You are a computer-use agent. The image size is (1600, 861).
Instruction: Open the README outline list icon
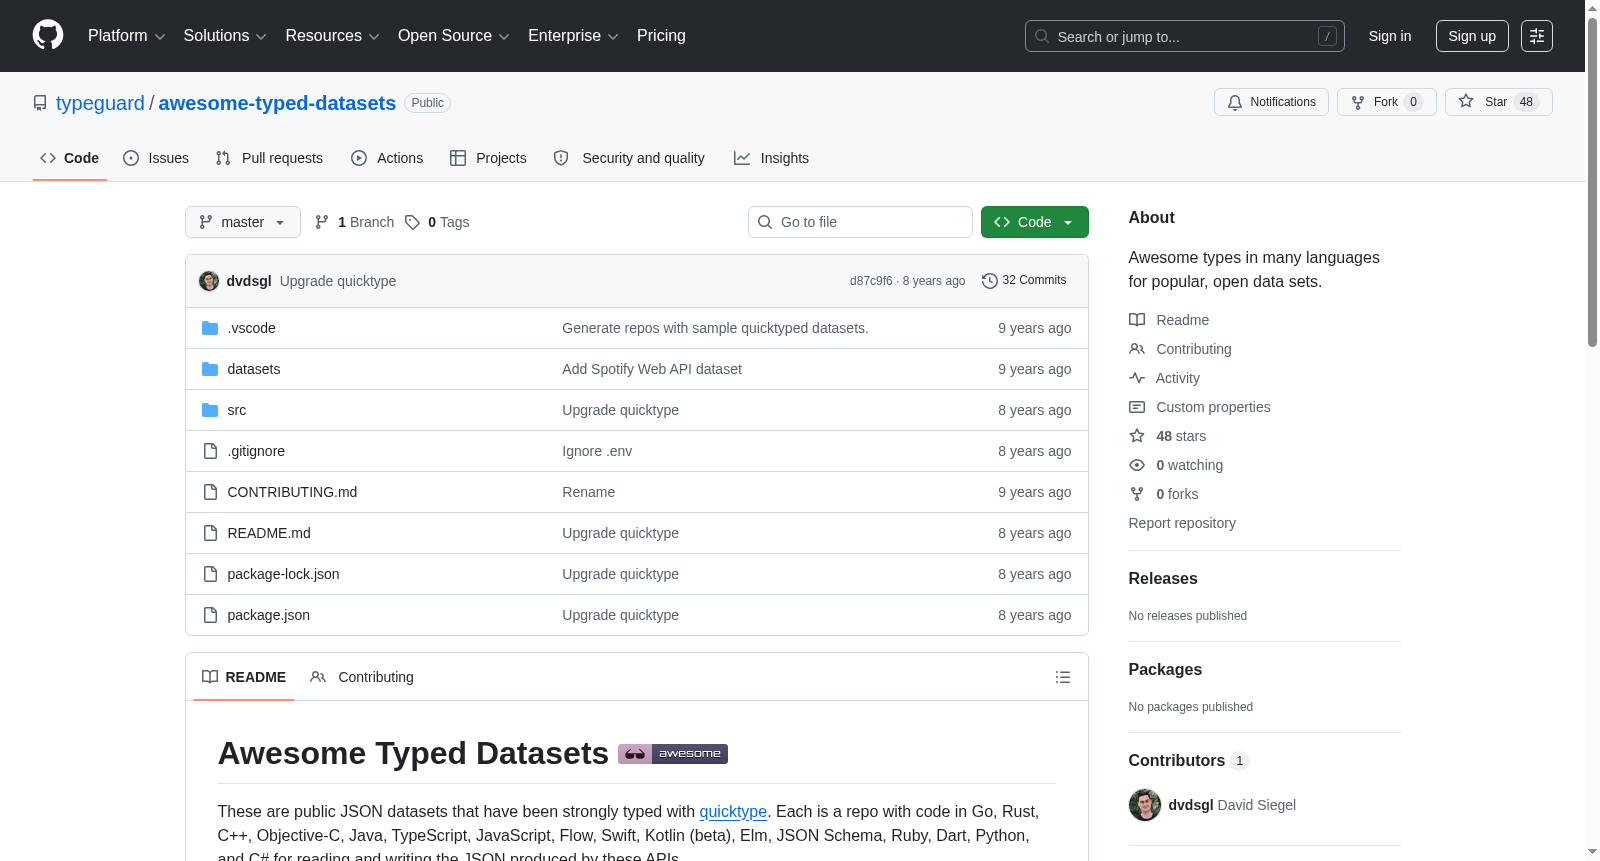[1063, 677]
